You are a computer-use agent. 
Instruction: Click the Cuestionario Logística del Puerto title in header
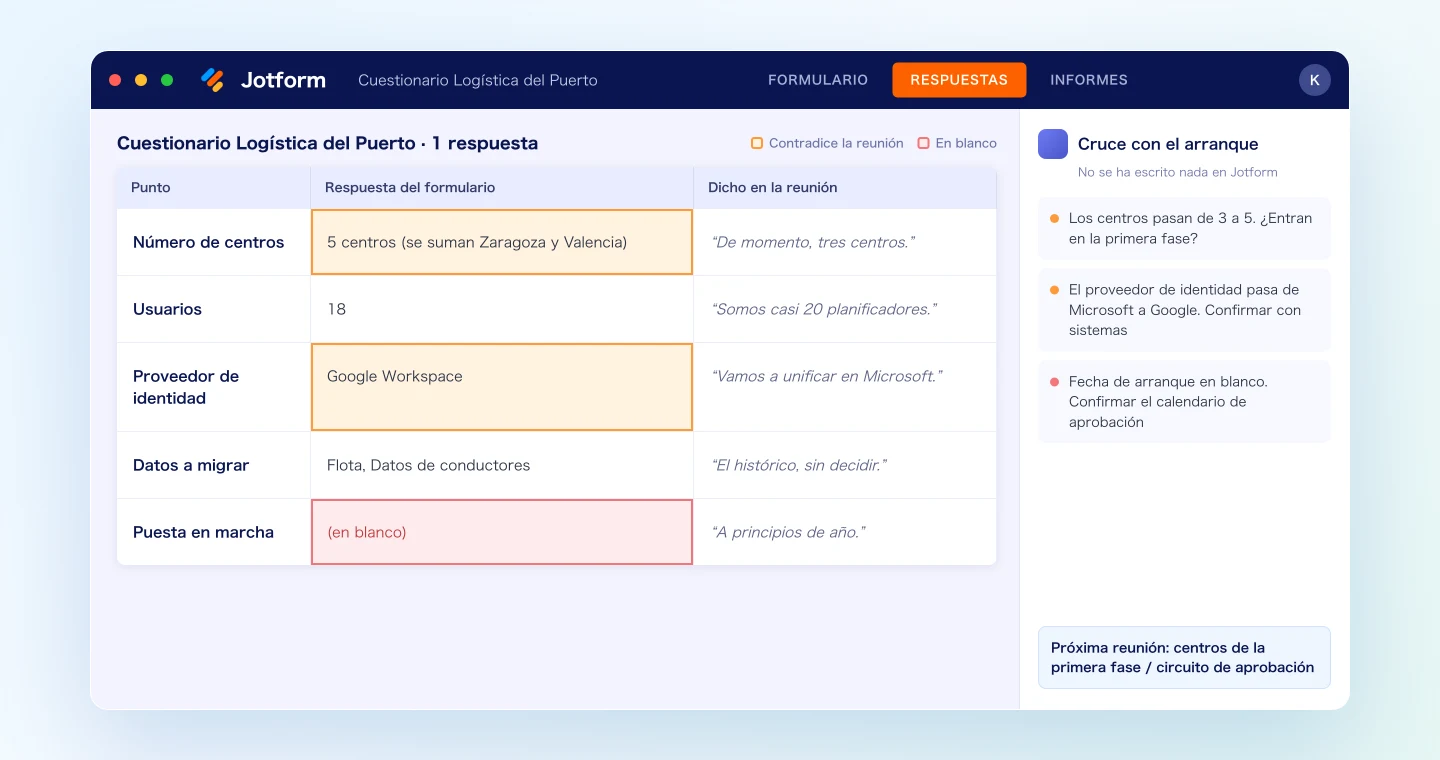click(x=478, y=80)
